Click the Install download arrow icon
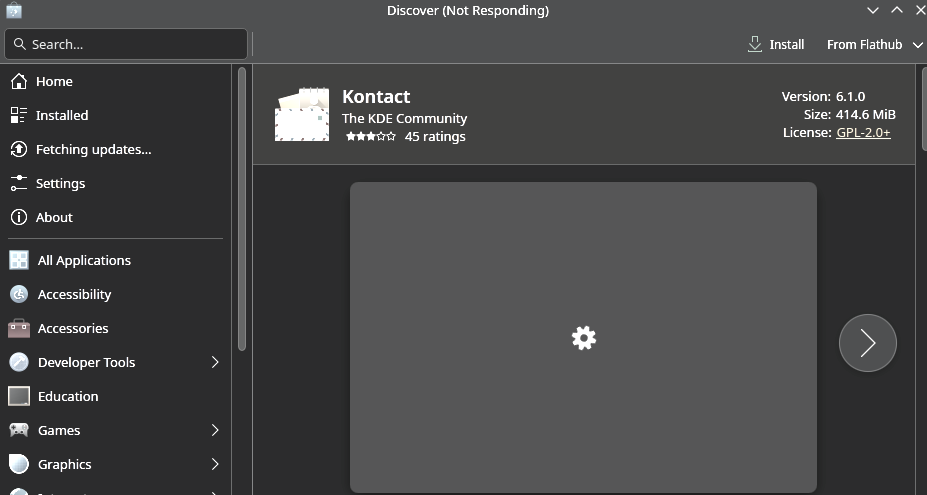The image size is (927, 495). click(755, 44)
